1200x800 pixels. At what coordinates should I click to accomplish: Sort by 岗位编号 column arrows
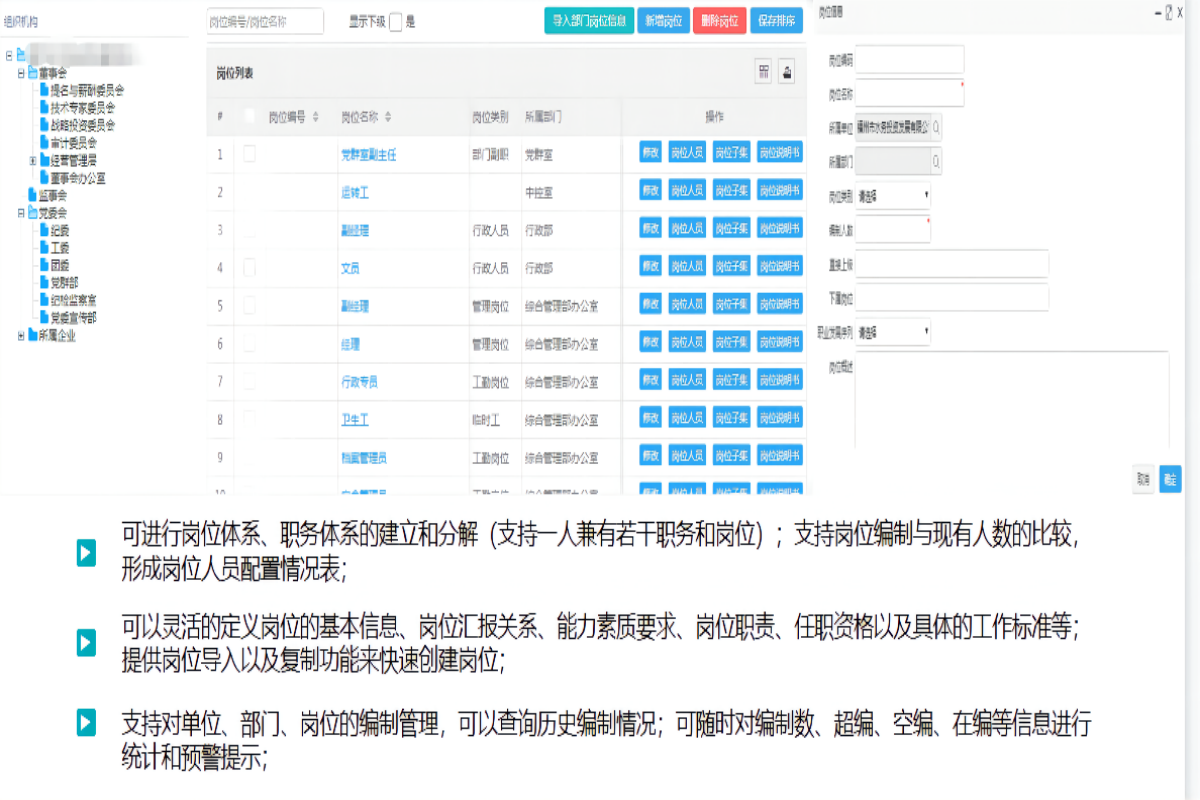click(x=315, y=117)
